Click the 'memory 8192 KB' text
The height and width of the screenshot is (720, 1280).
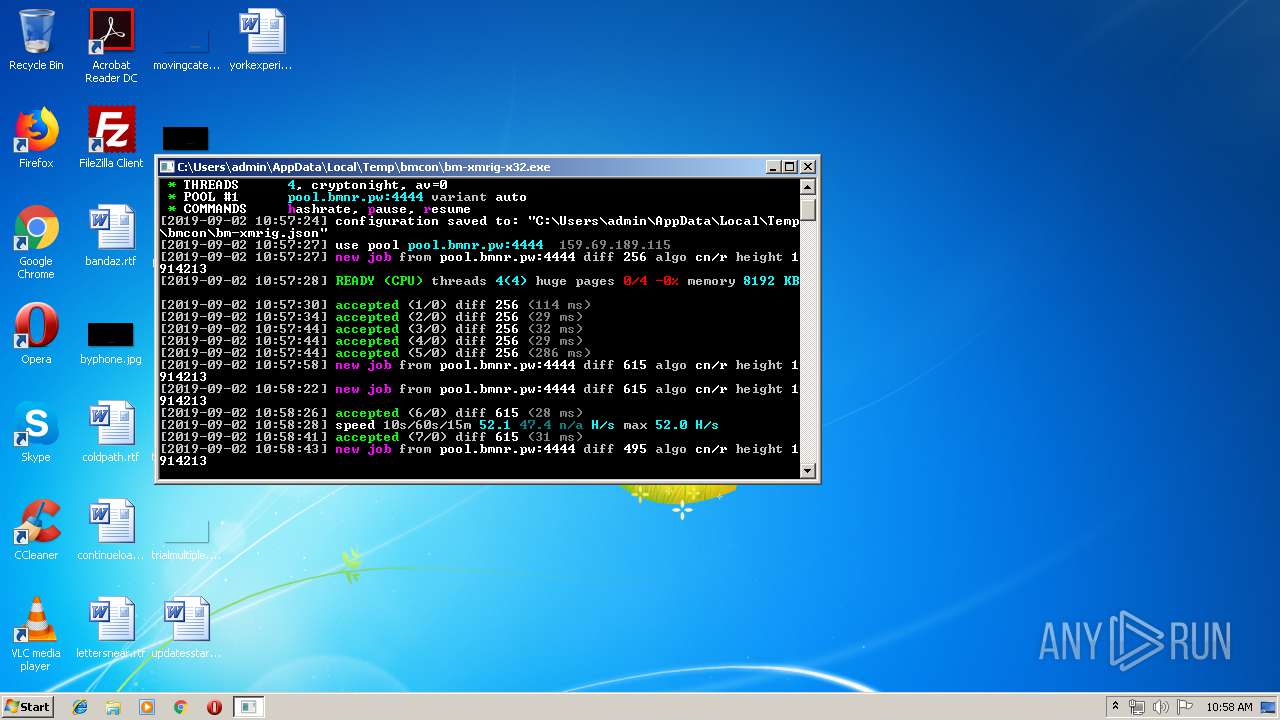pos(743,281)
